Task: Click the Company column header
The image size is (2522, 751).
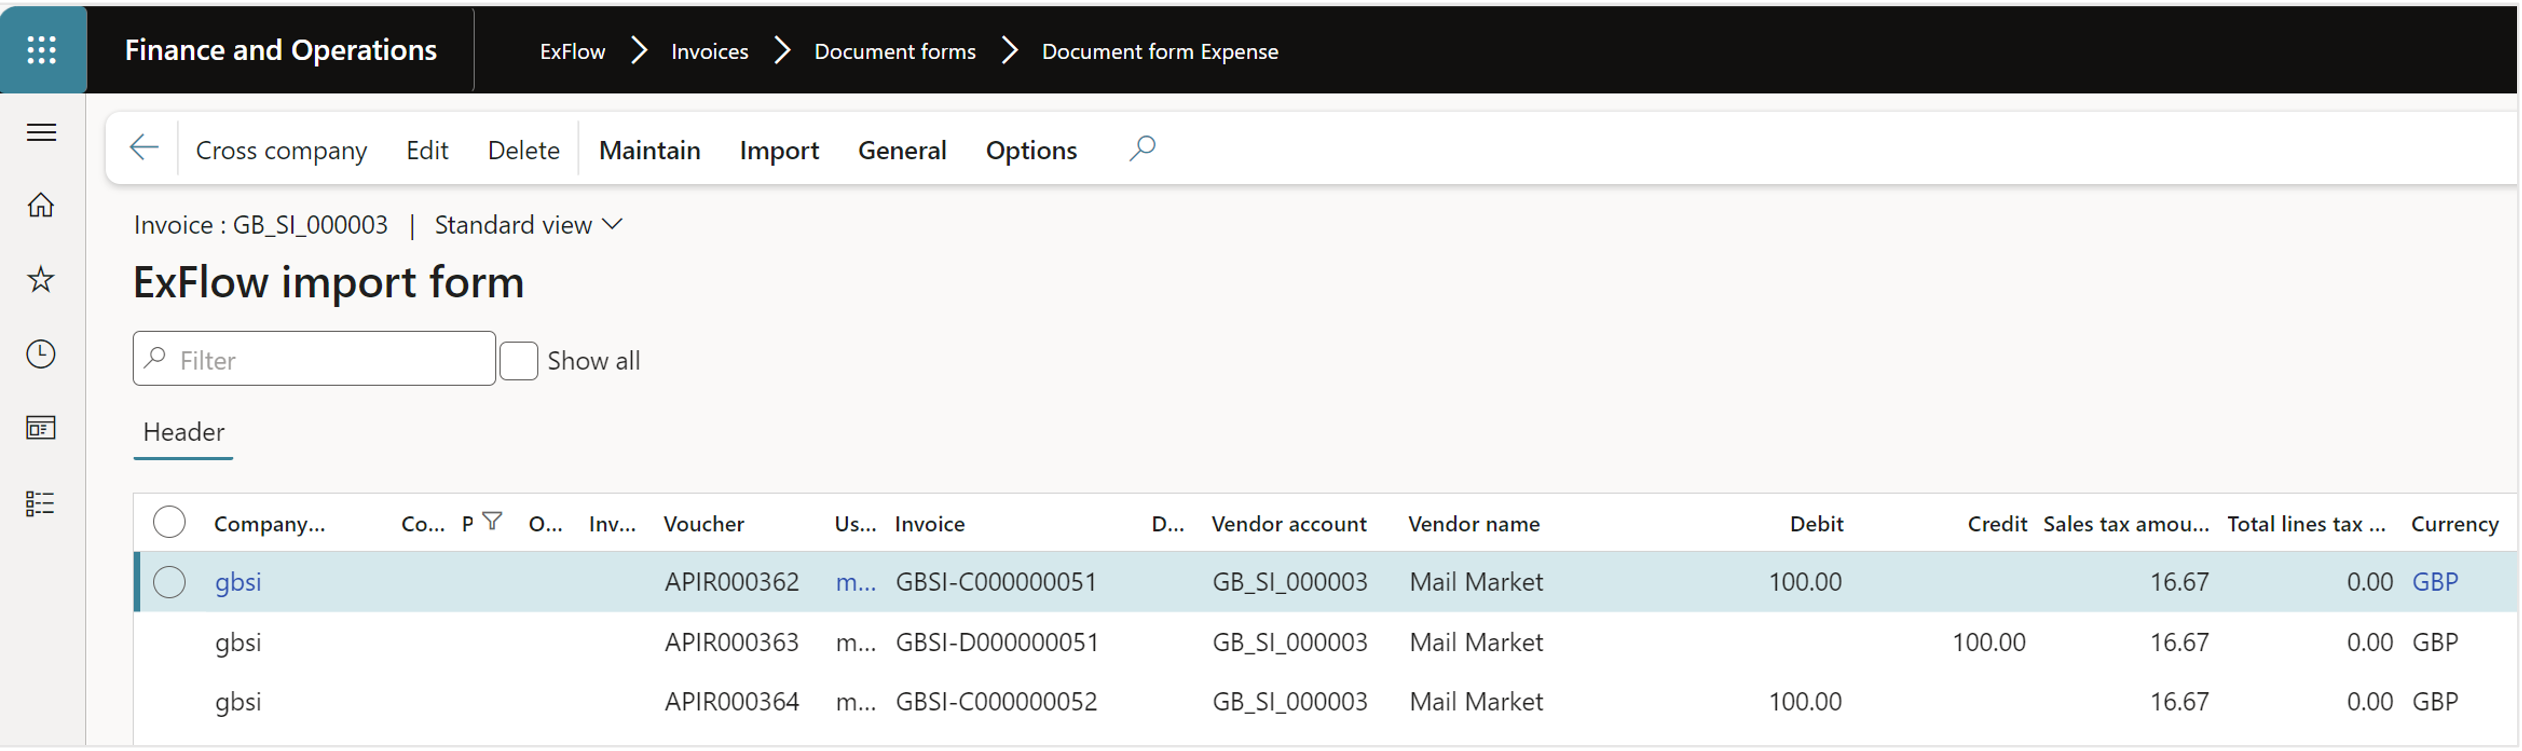Action: click(270, 524)
